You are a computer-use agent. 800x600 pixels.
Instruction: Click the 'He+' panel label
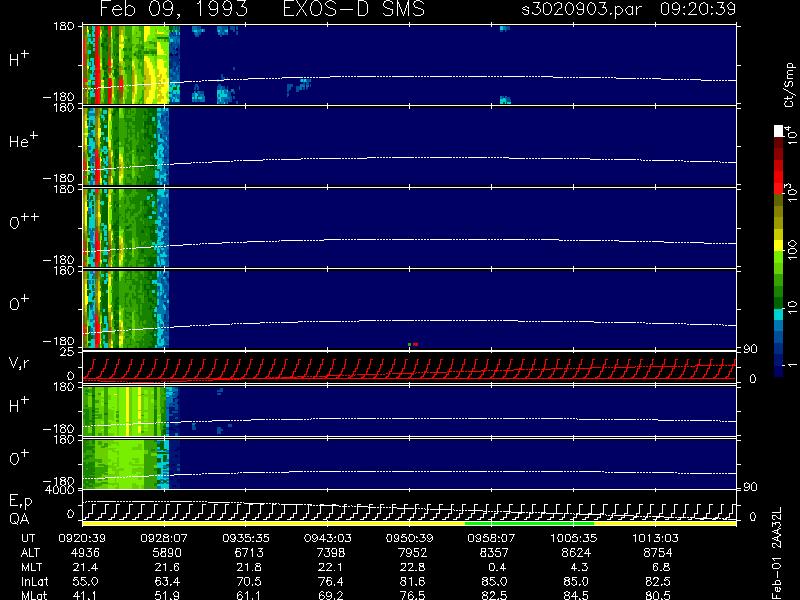point(23,140)
